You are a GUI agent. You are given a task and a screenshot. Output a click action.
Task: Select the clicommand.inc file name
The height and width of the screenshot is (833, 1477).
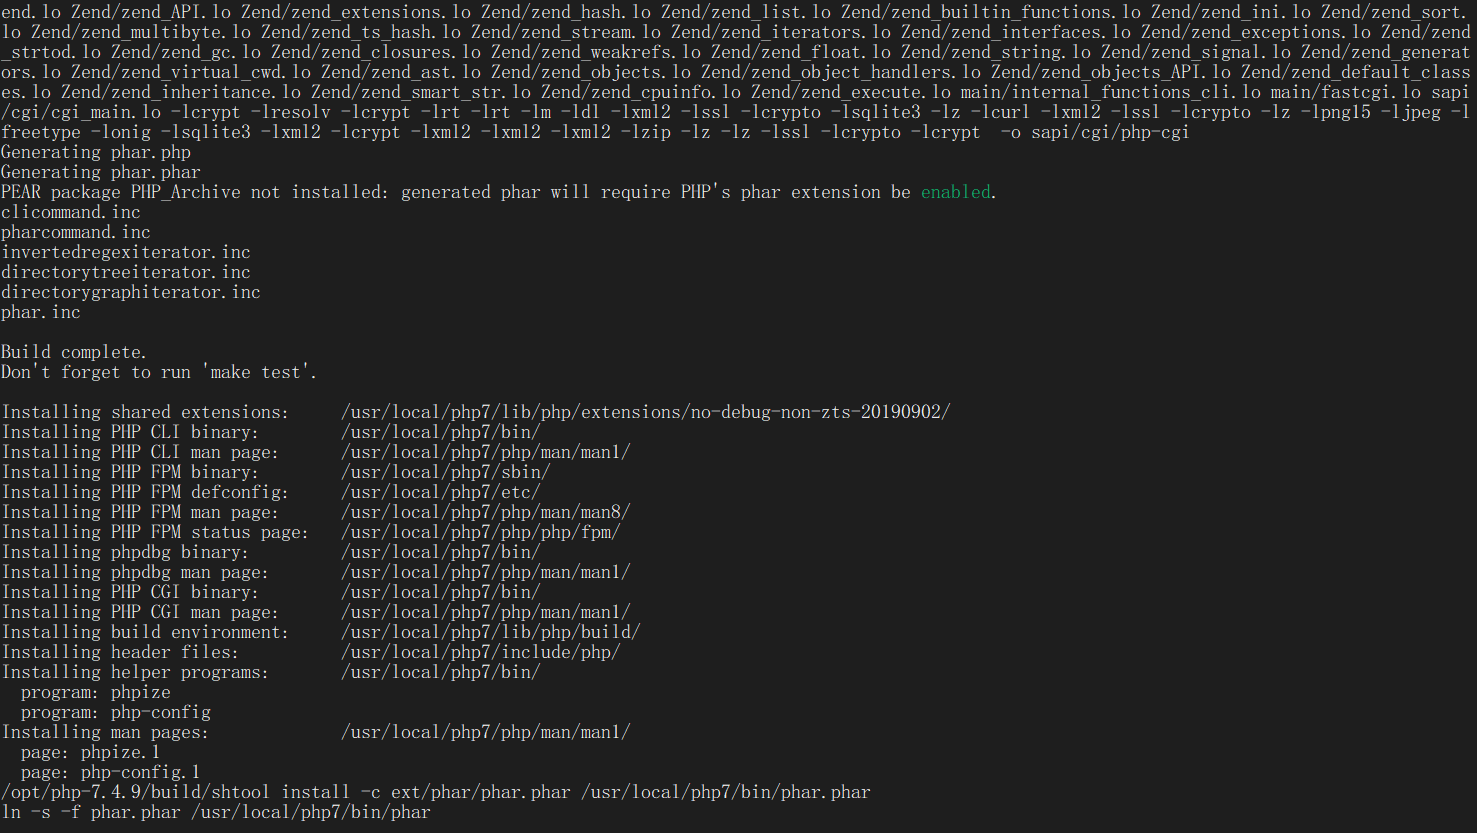tap(71, 212)
